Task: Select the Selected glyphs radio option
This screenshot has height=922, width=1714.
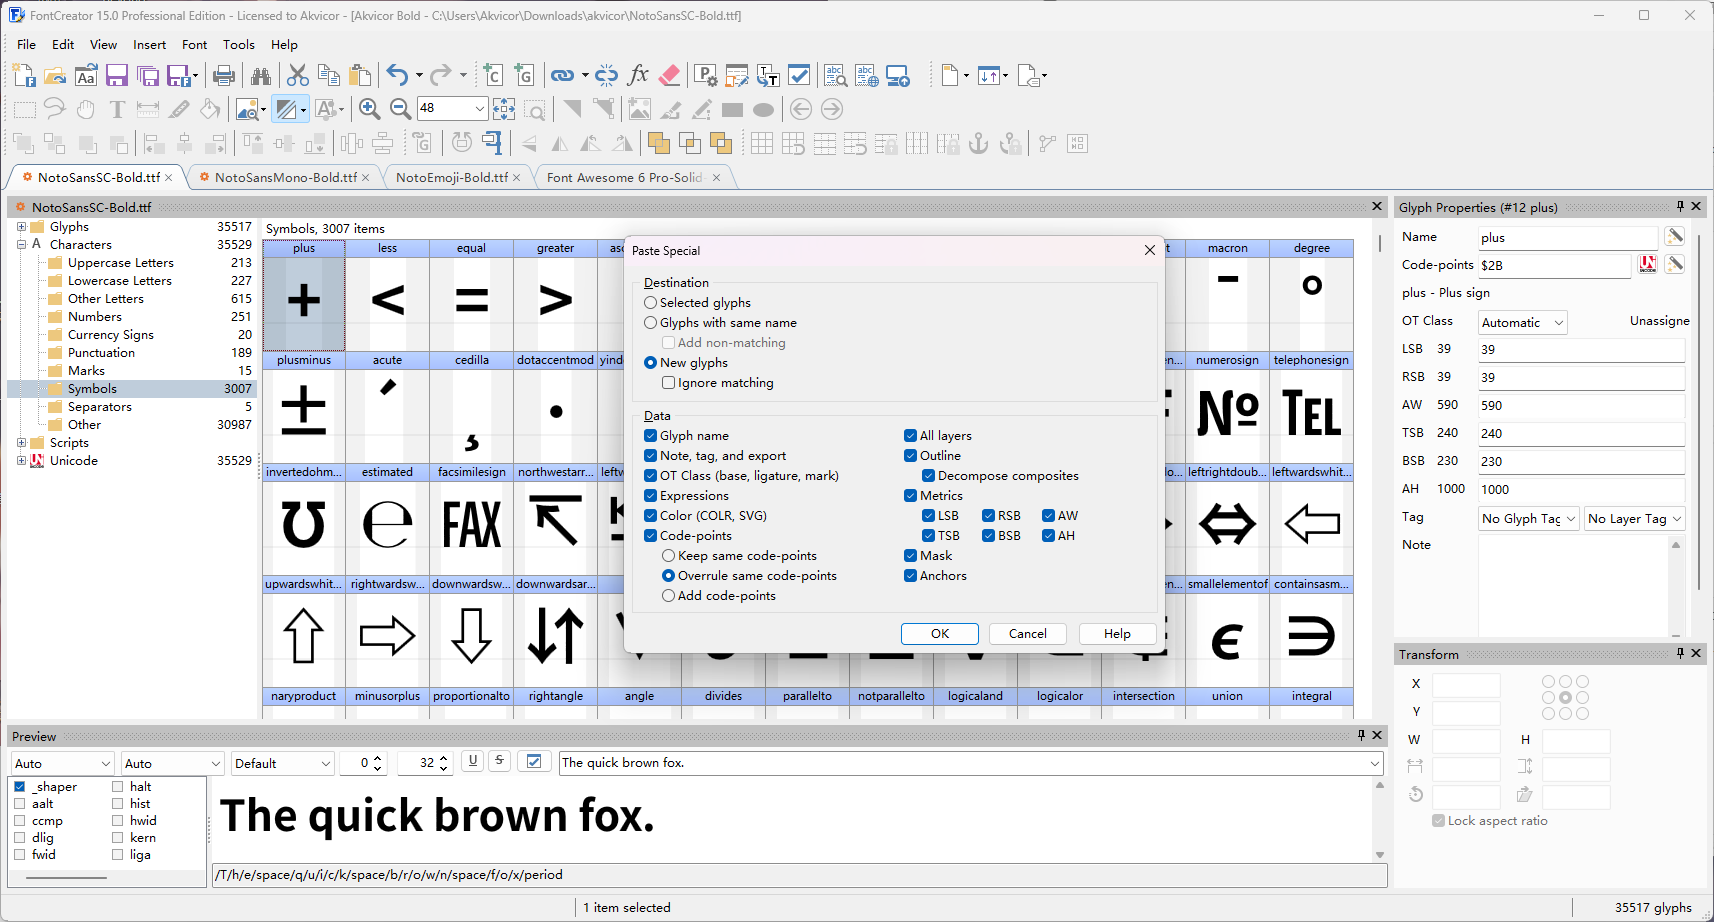Action: click(651, 303)
